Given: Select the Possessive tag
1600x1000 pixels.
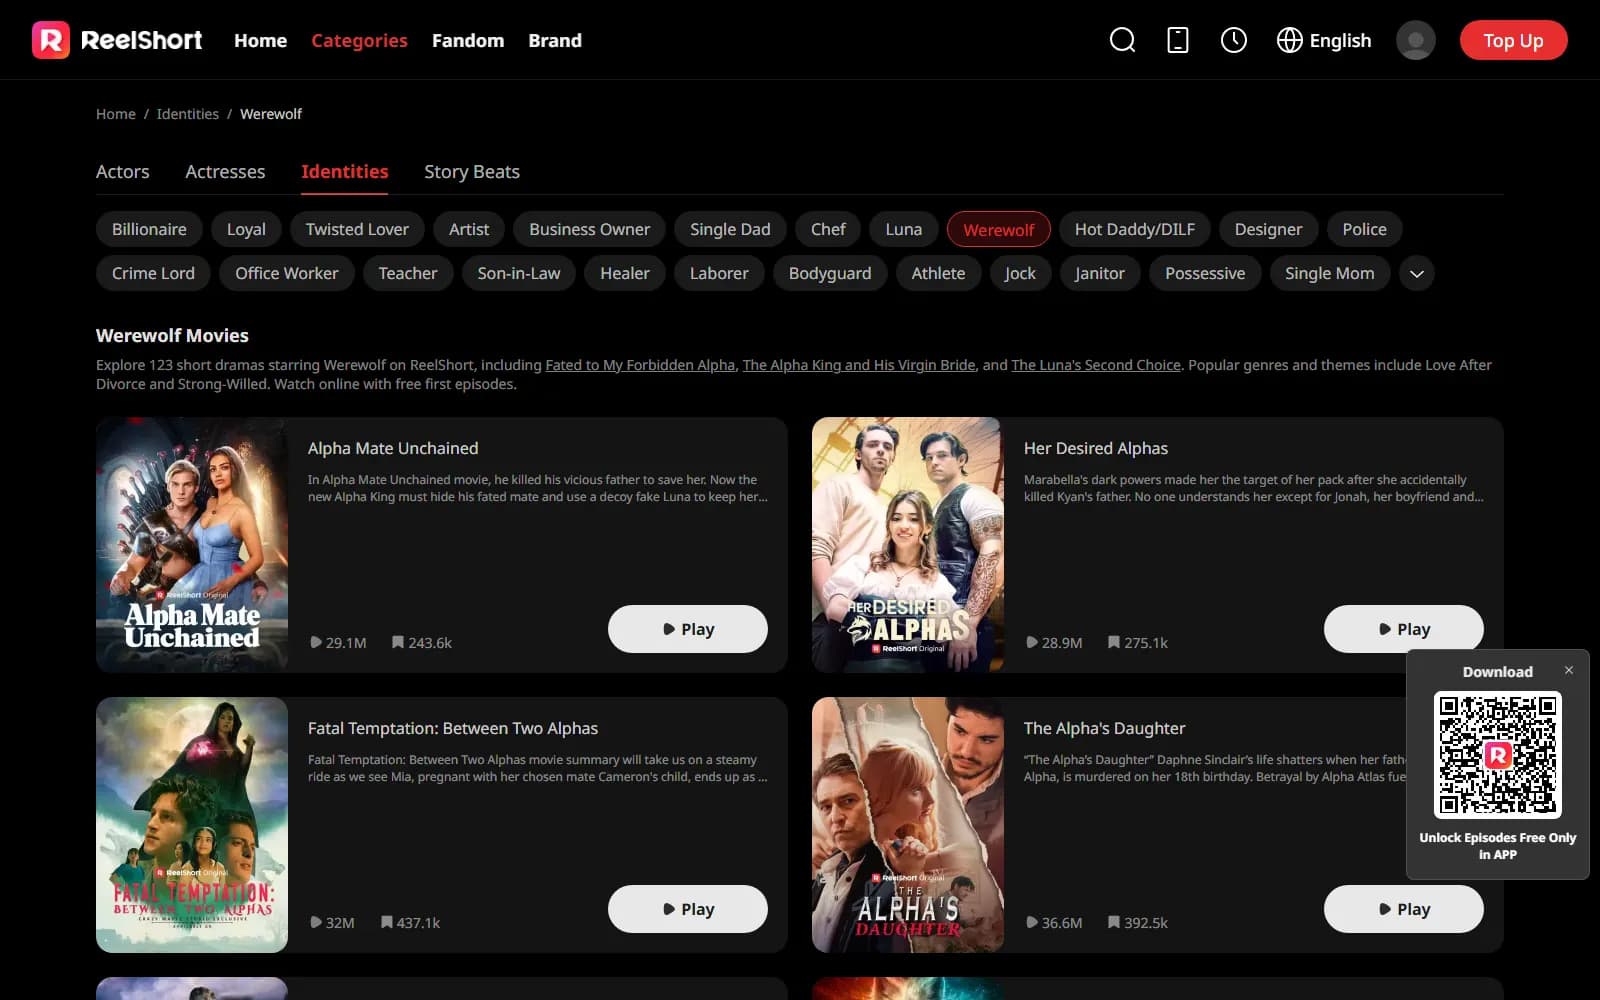Looking at the screenshot, I should pos(1205,273).
